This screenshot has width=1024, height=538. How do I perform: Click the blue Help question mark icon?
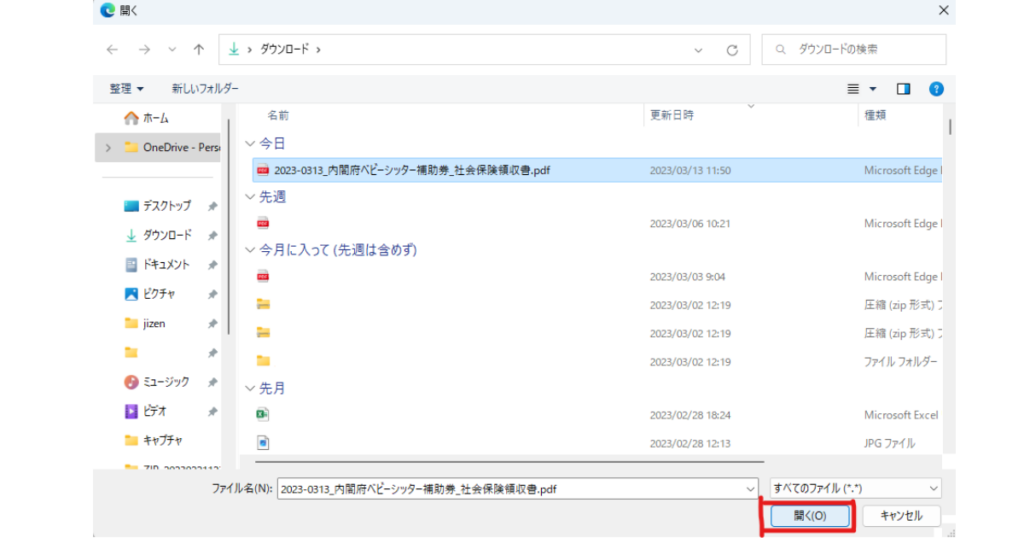936,89
